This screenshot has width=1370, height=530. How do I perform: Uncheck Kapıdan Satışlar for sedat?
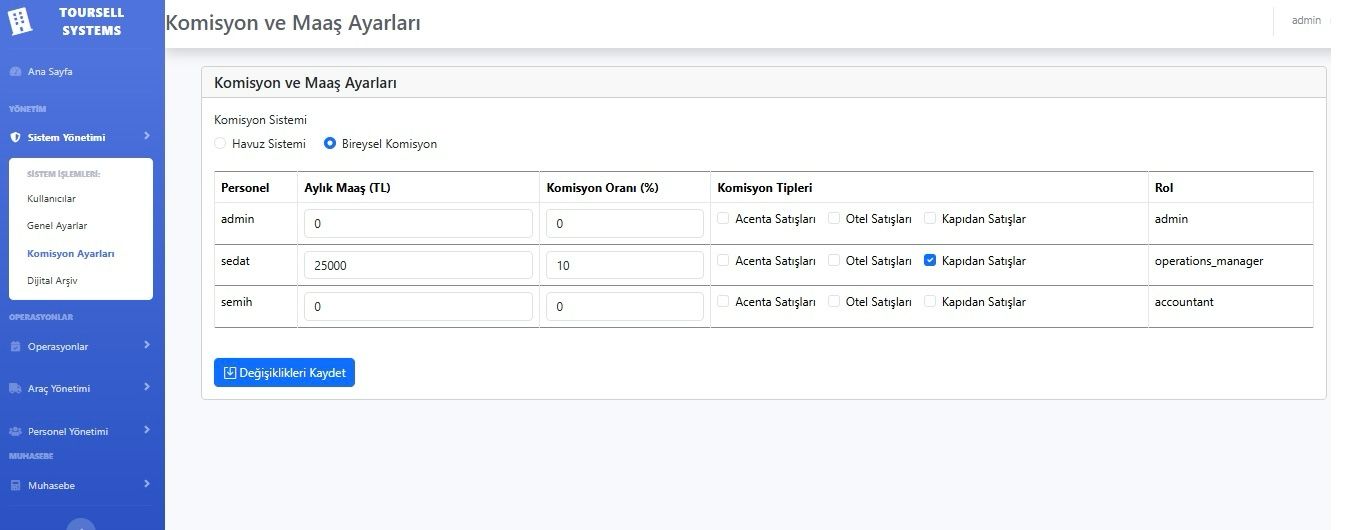click(x=930, y=261)
